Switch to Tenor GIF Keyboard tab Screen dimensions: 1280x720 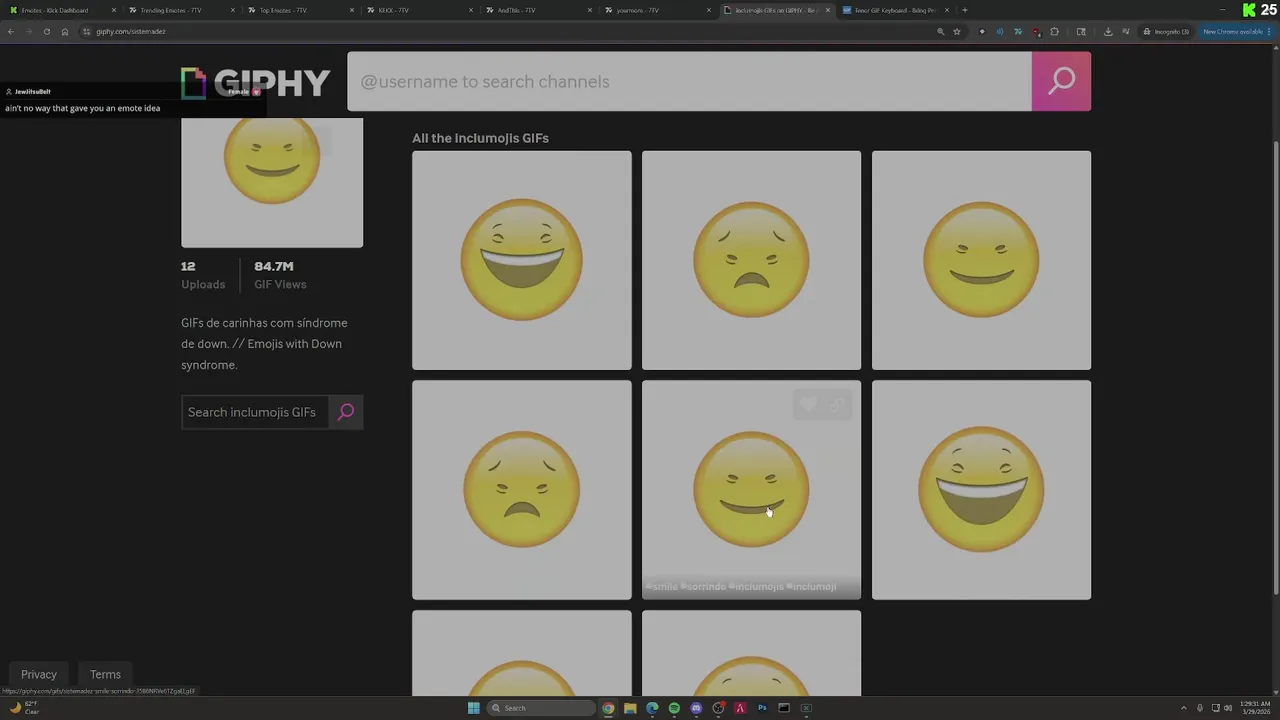895,10
